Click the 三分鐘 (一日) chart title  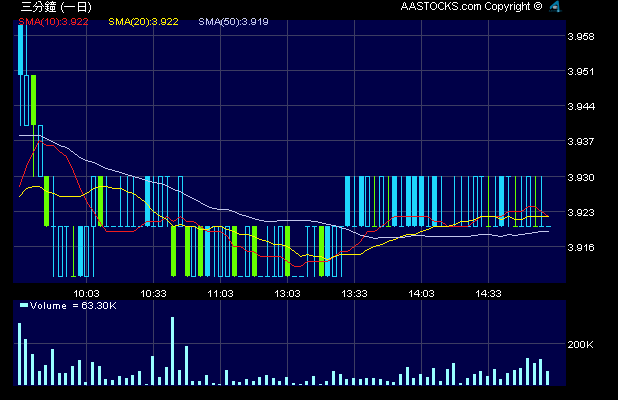56,7
